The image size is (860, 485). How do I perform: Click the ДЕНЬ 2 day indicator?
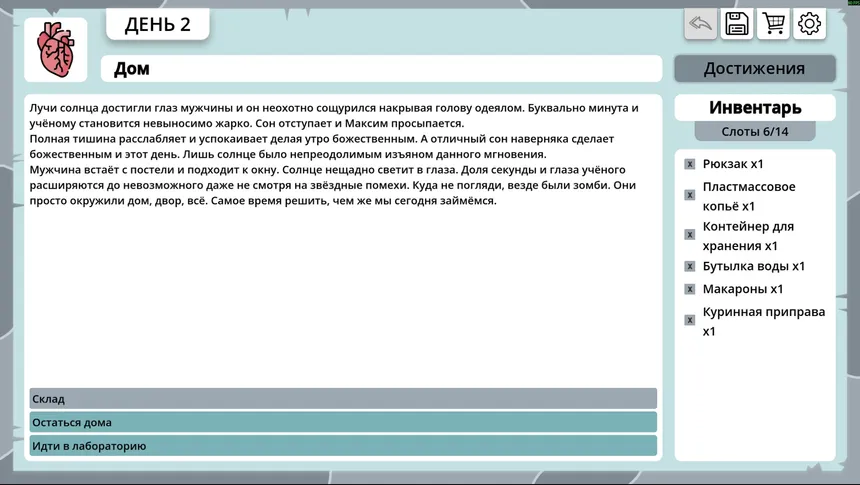(x=157, y=25)
